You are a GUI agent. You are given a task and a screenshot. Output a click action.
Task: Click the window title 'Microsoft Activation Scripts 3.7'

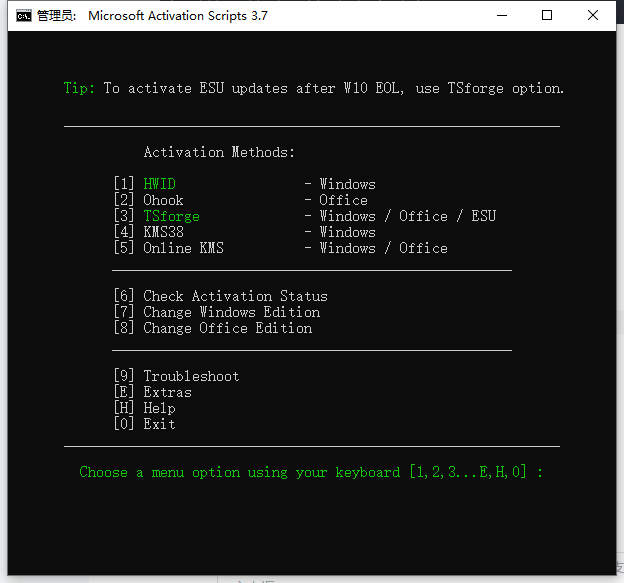178,16
